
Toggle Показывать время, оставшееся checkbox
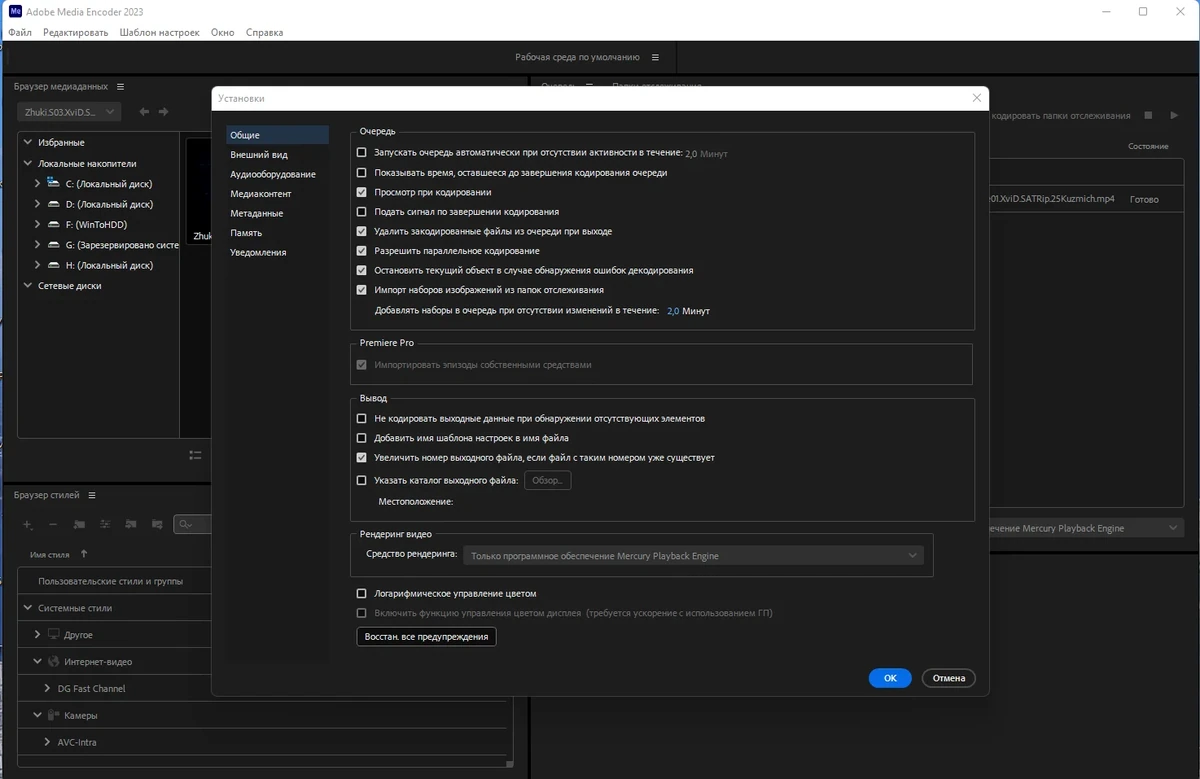(362, 173)
